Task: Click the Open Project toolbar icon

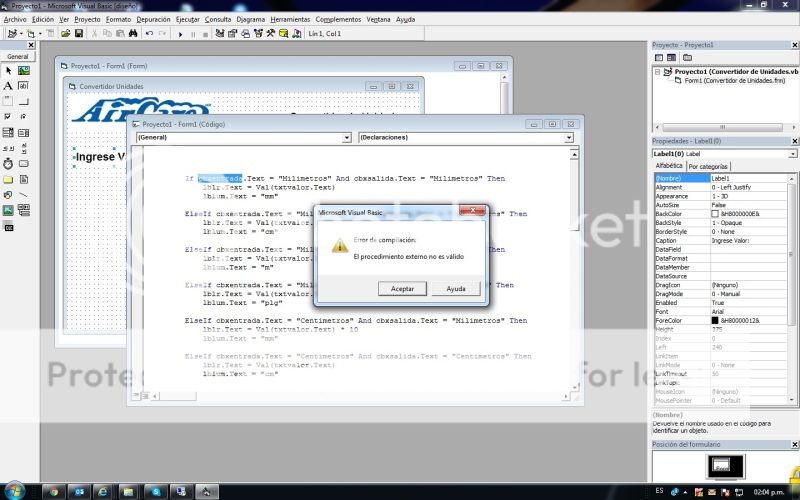Action: tap(65, 34)
